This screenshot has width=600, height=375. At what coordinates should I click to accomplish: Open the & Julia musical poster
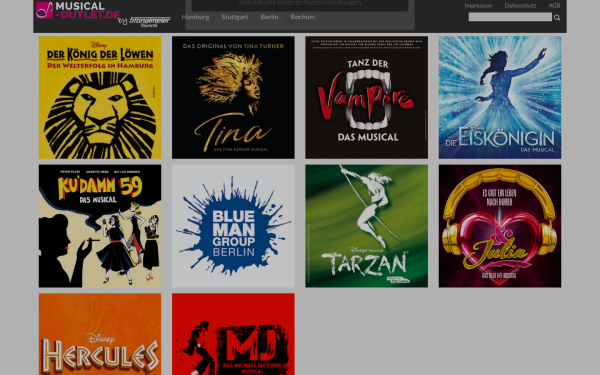(500, 226)
